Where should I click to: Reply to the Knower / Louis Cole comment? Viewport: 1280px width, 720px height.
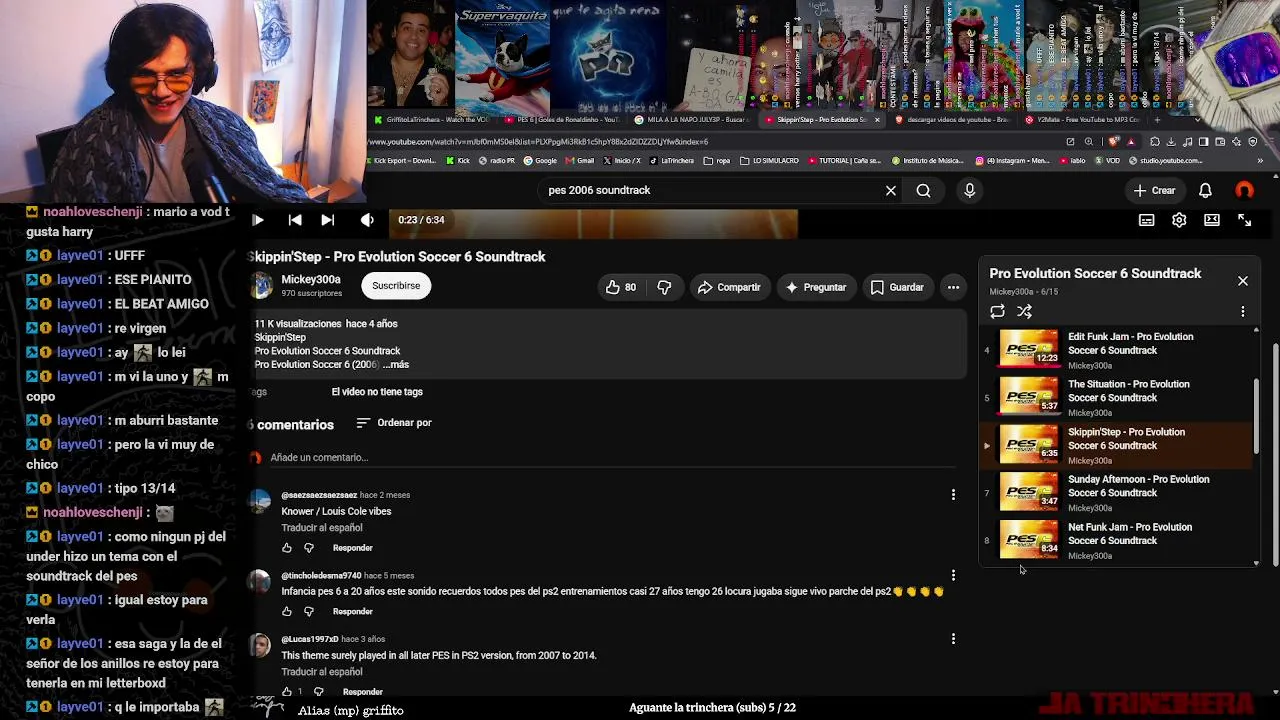[x=353, y=548]
